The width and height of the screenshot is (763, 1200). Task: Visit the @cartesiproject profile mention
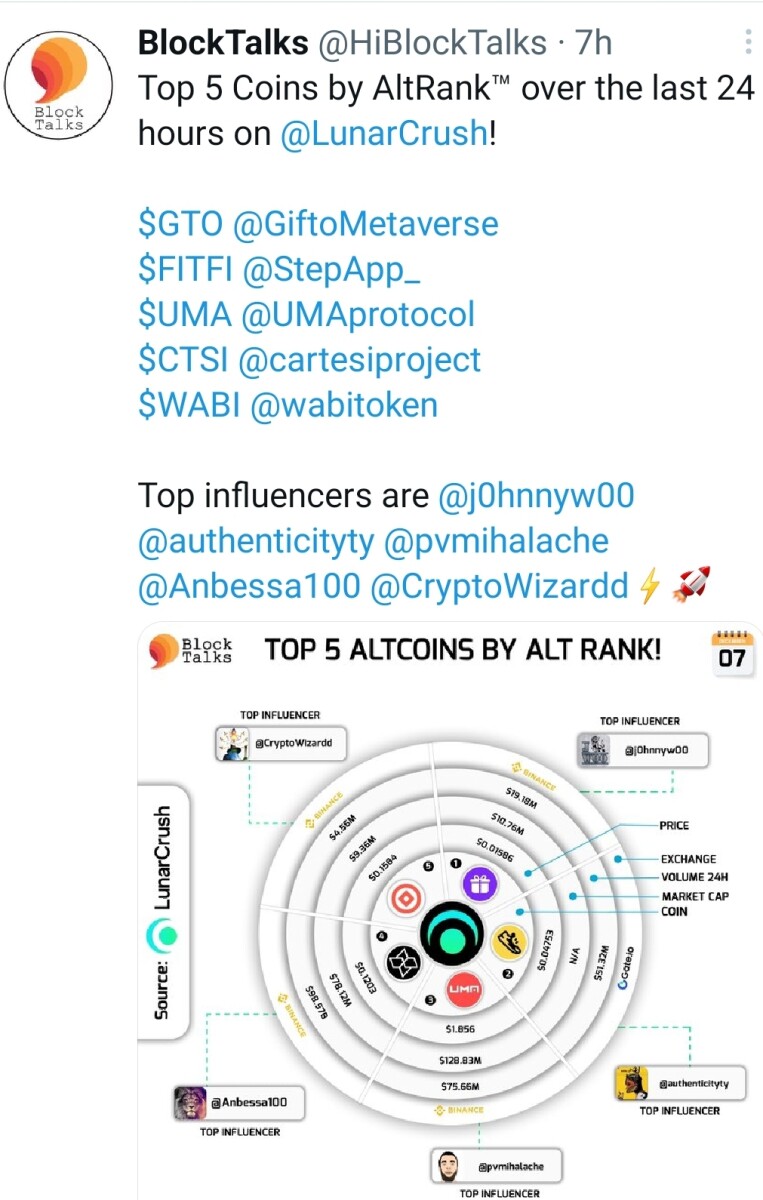361,360
